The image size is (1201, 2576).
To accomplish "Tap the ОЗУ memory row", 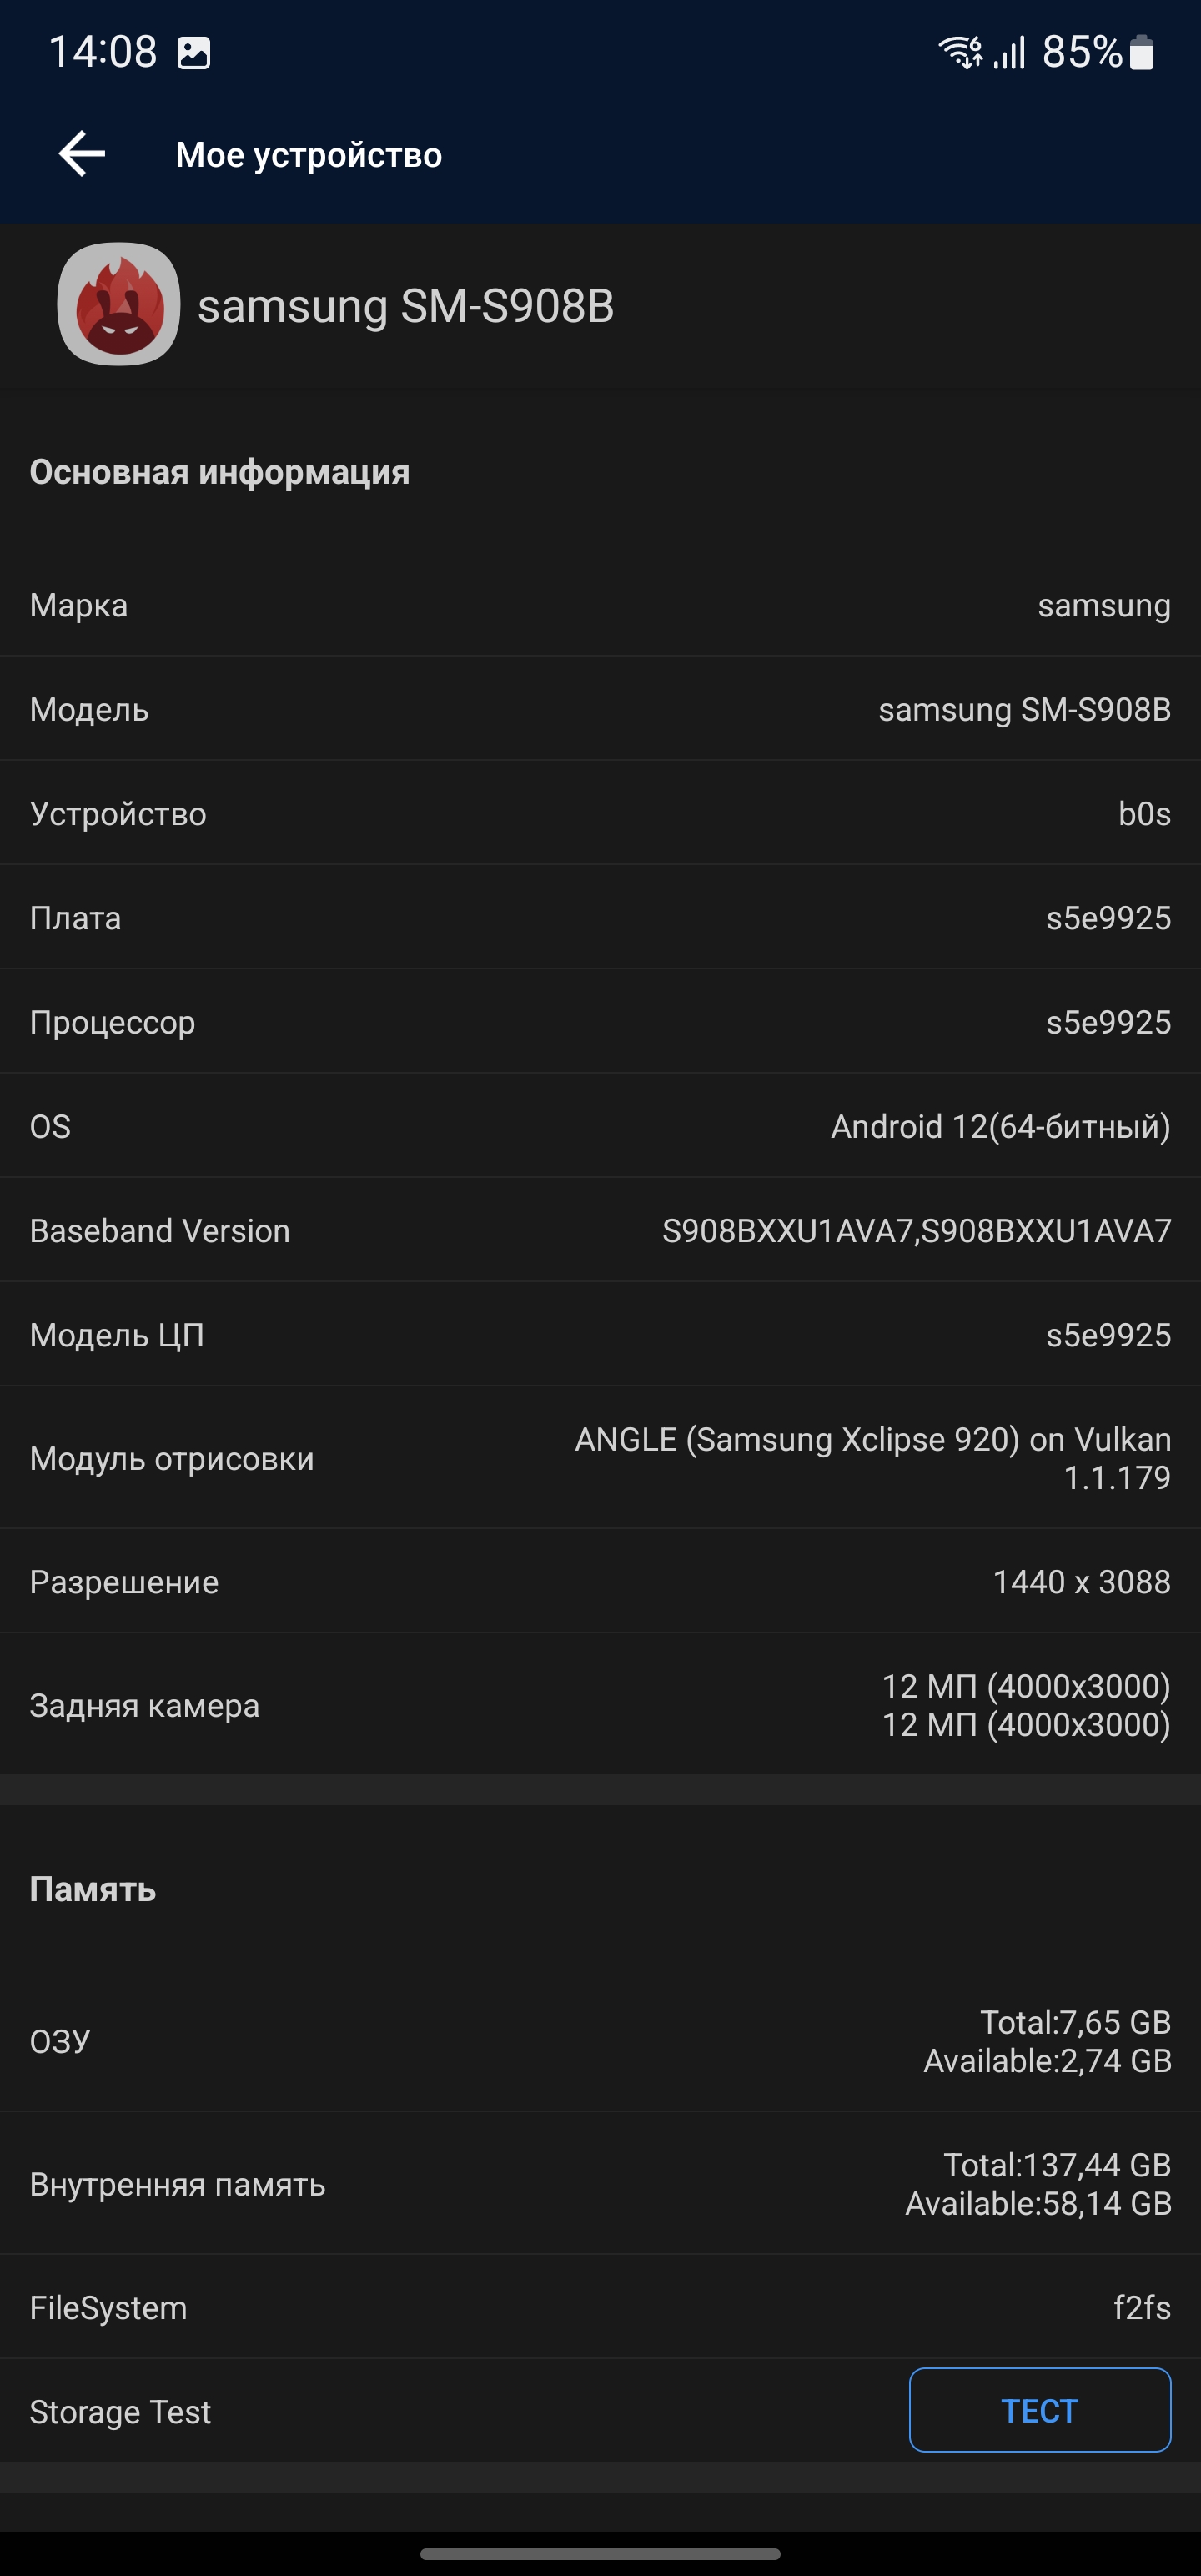I will 600,2041.
